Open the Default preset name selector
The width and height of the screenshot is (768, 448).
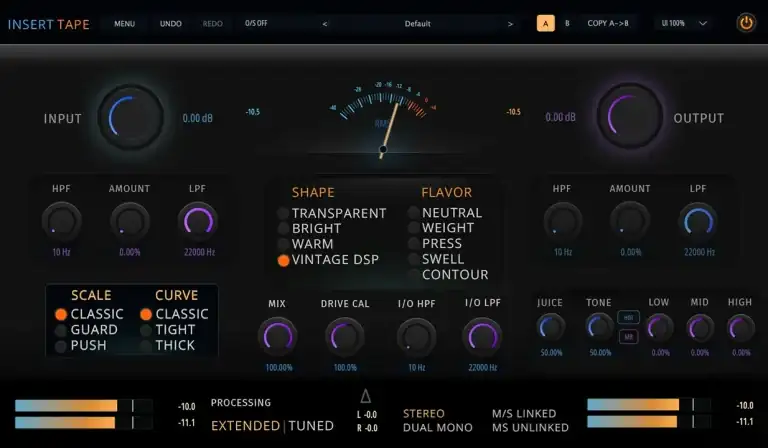pyautogui.click(x=417, y=24)
